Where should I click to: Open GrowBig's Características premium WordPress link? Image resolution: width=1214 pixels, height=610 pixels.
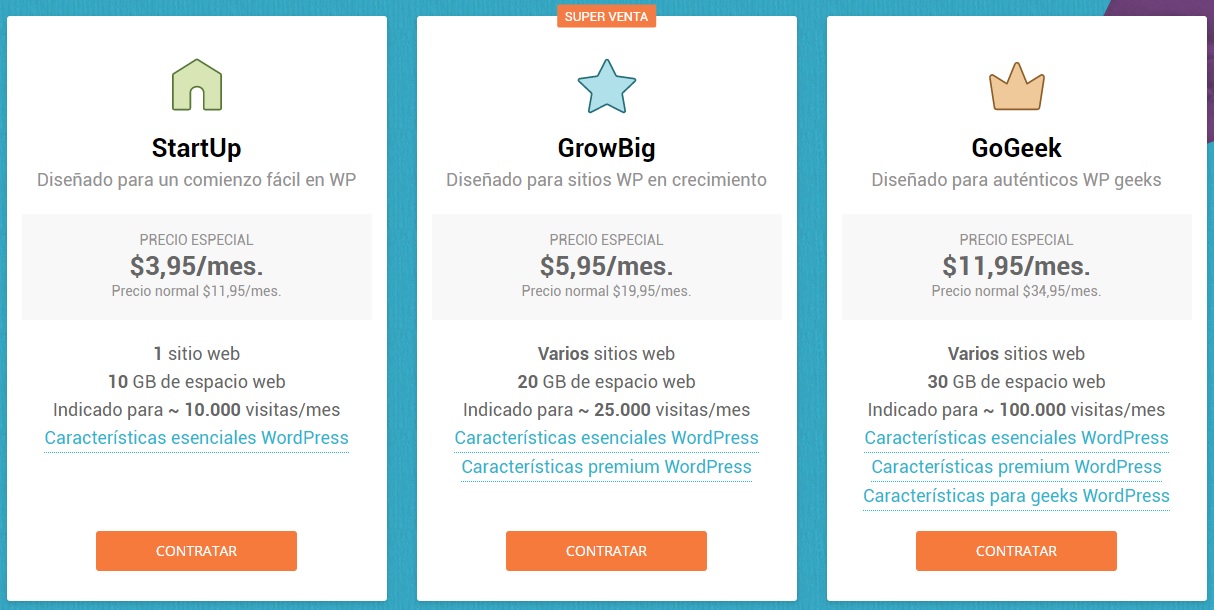pyautogui.click(x=606, y=467)
